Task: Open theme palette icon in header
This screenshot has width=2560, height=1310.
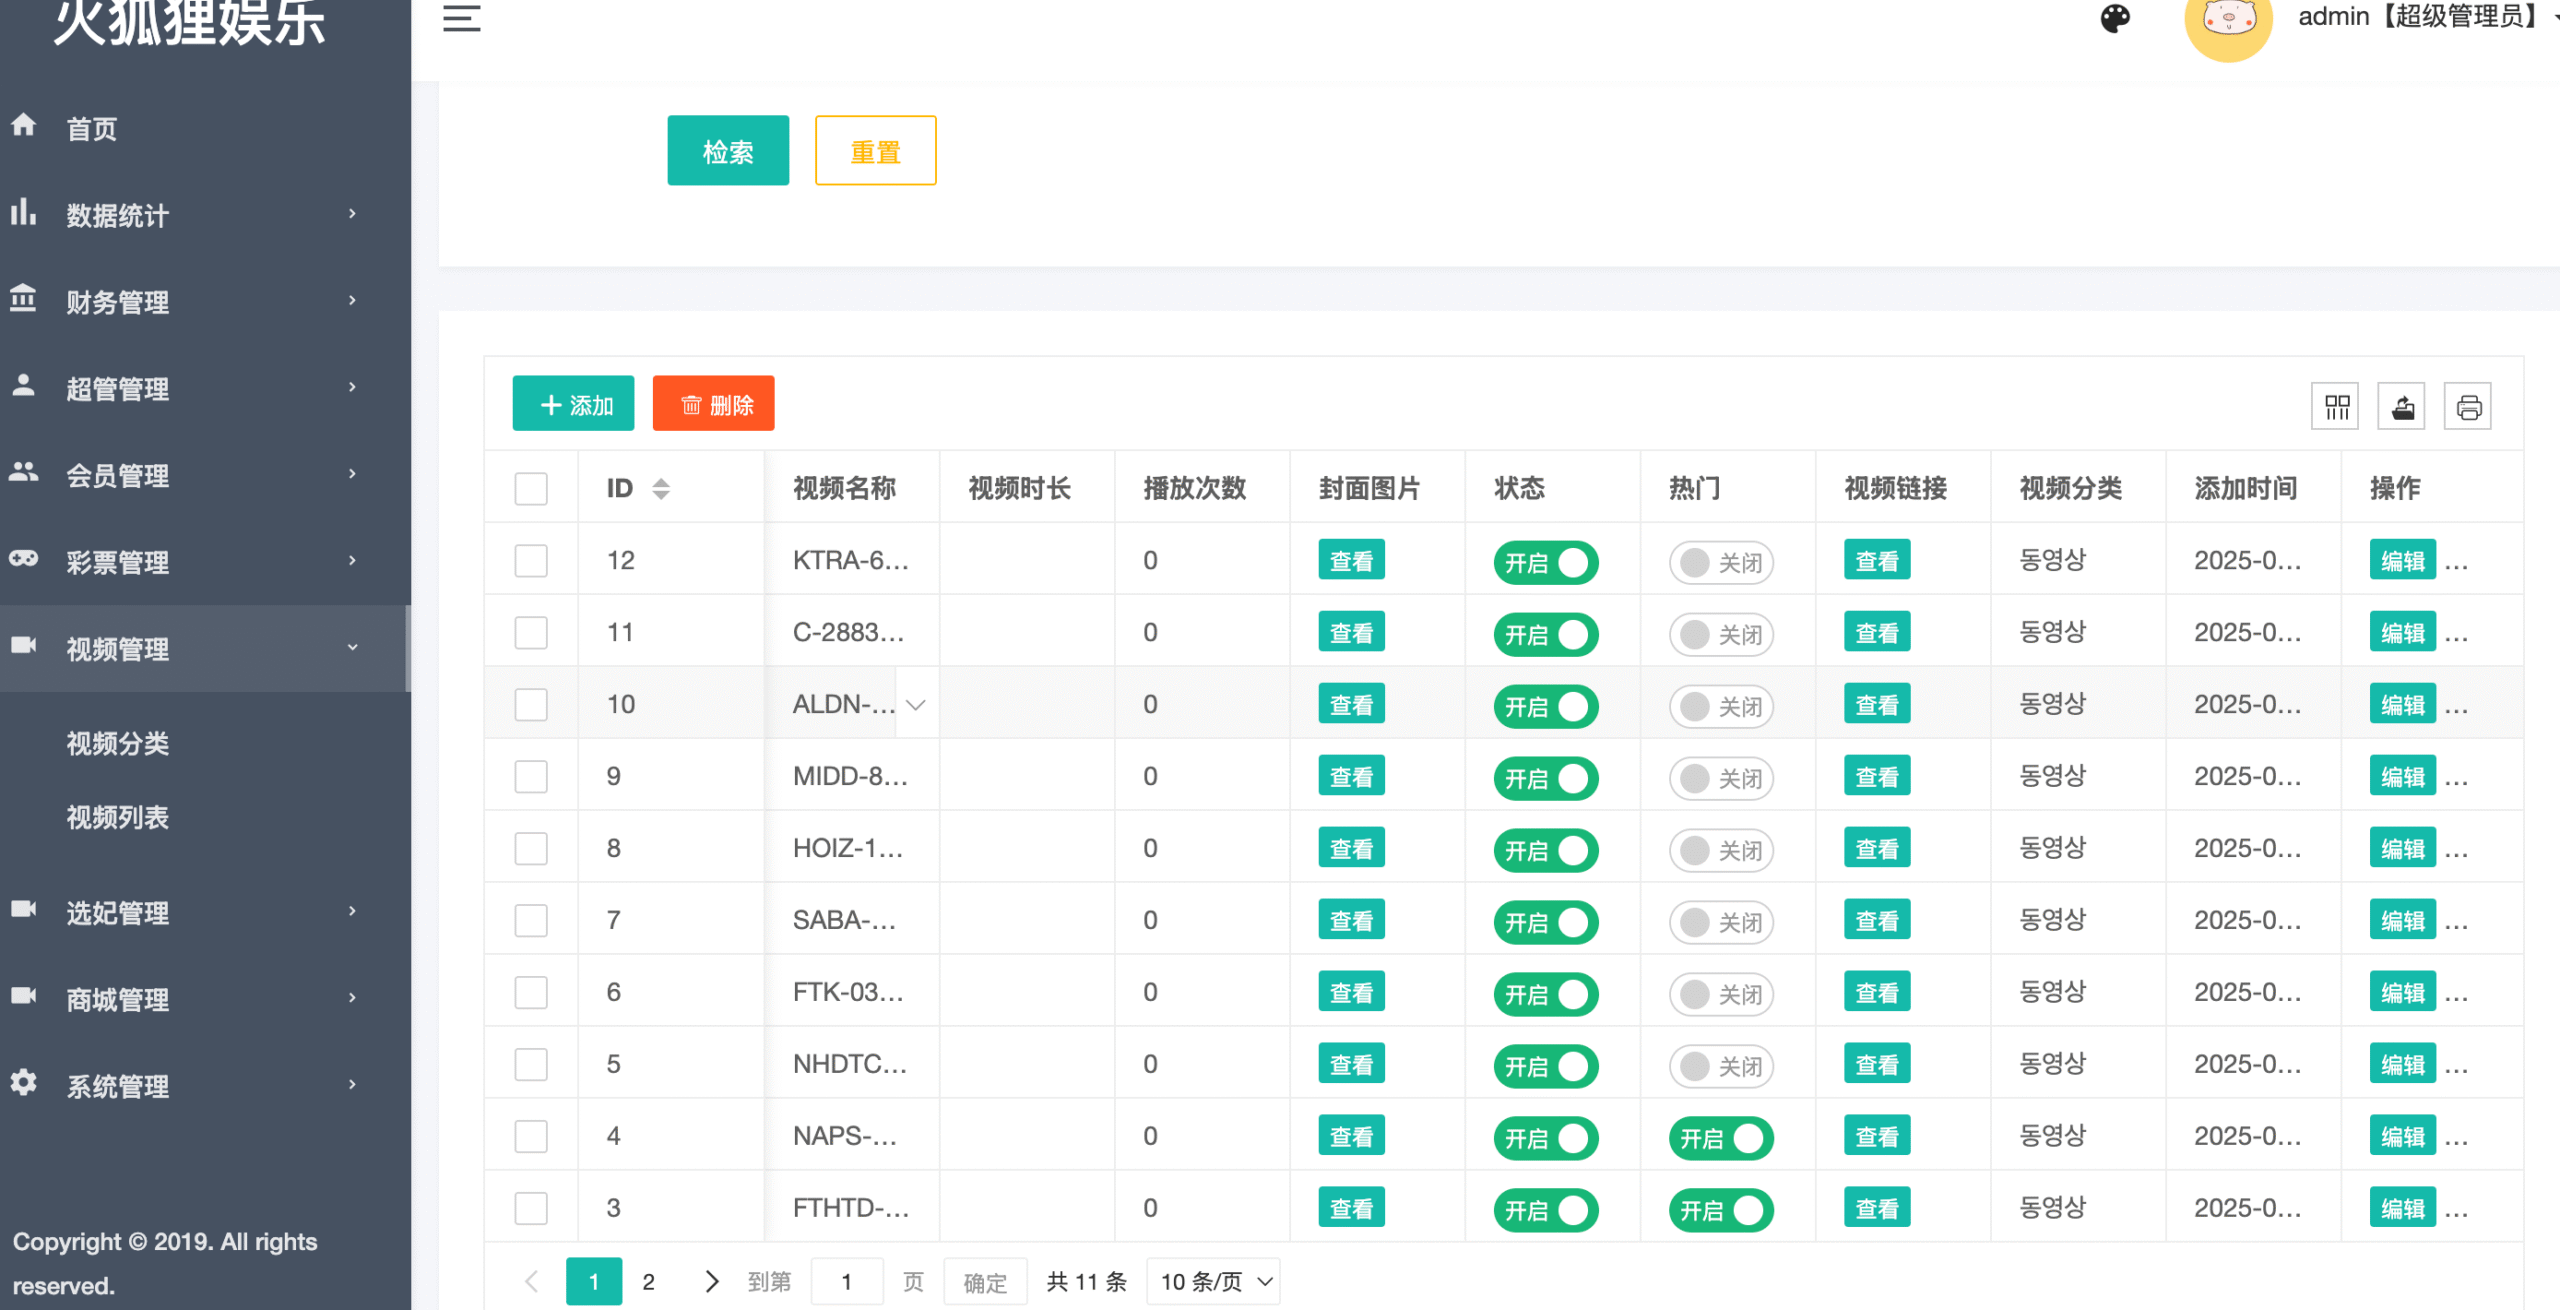Action: pyautogui.click(x=2115, y=18)
